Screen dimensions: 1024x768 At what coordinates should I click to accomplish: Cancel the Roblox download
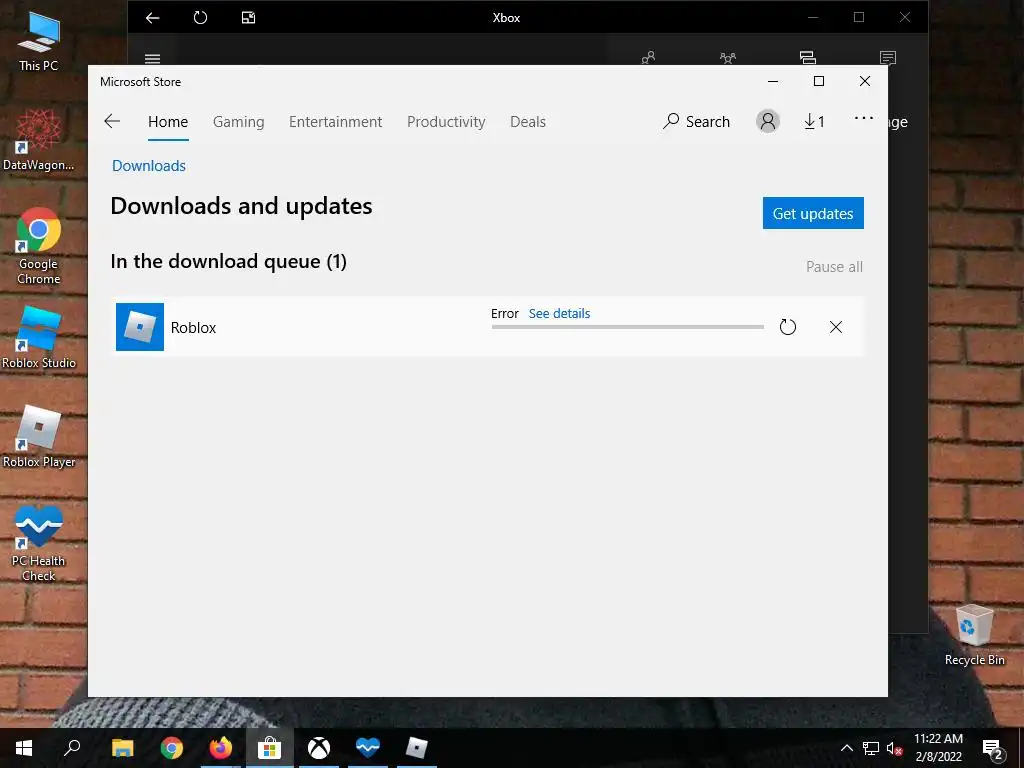tap(836, 327)
